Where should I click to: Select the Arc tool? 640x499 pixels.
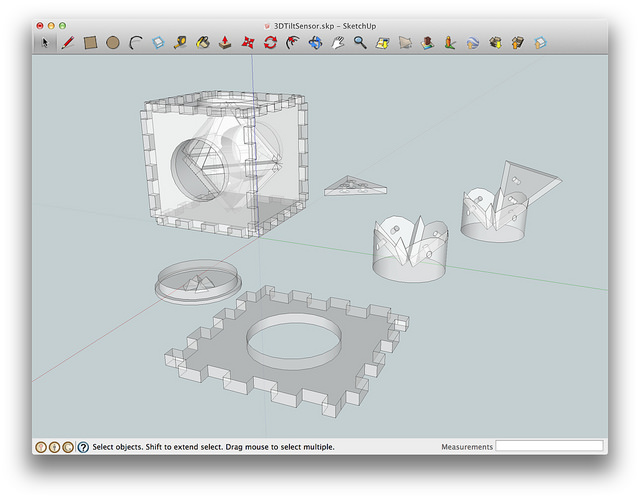(x=136, y=42)
